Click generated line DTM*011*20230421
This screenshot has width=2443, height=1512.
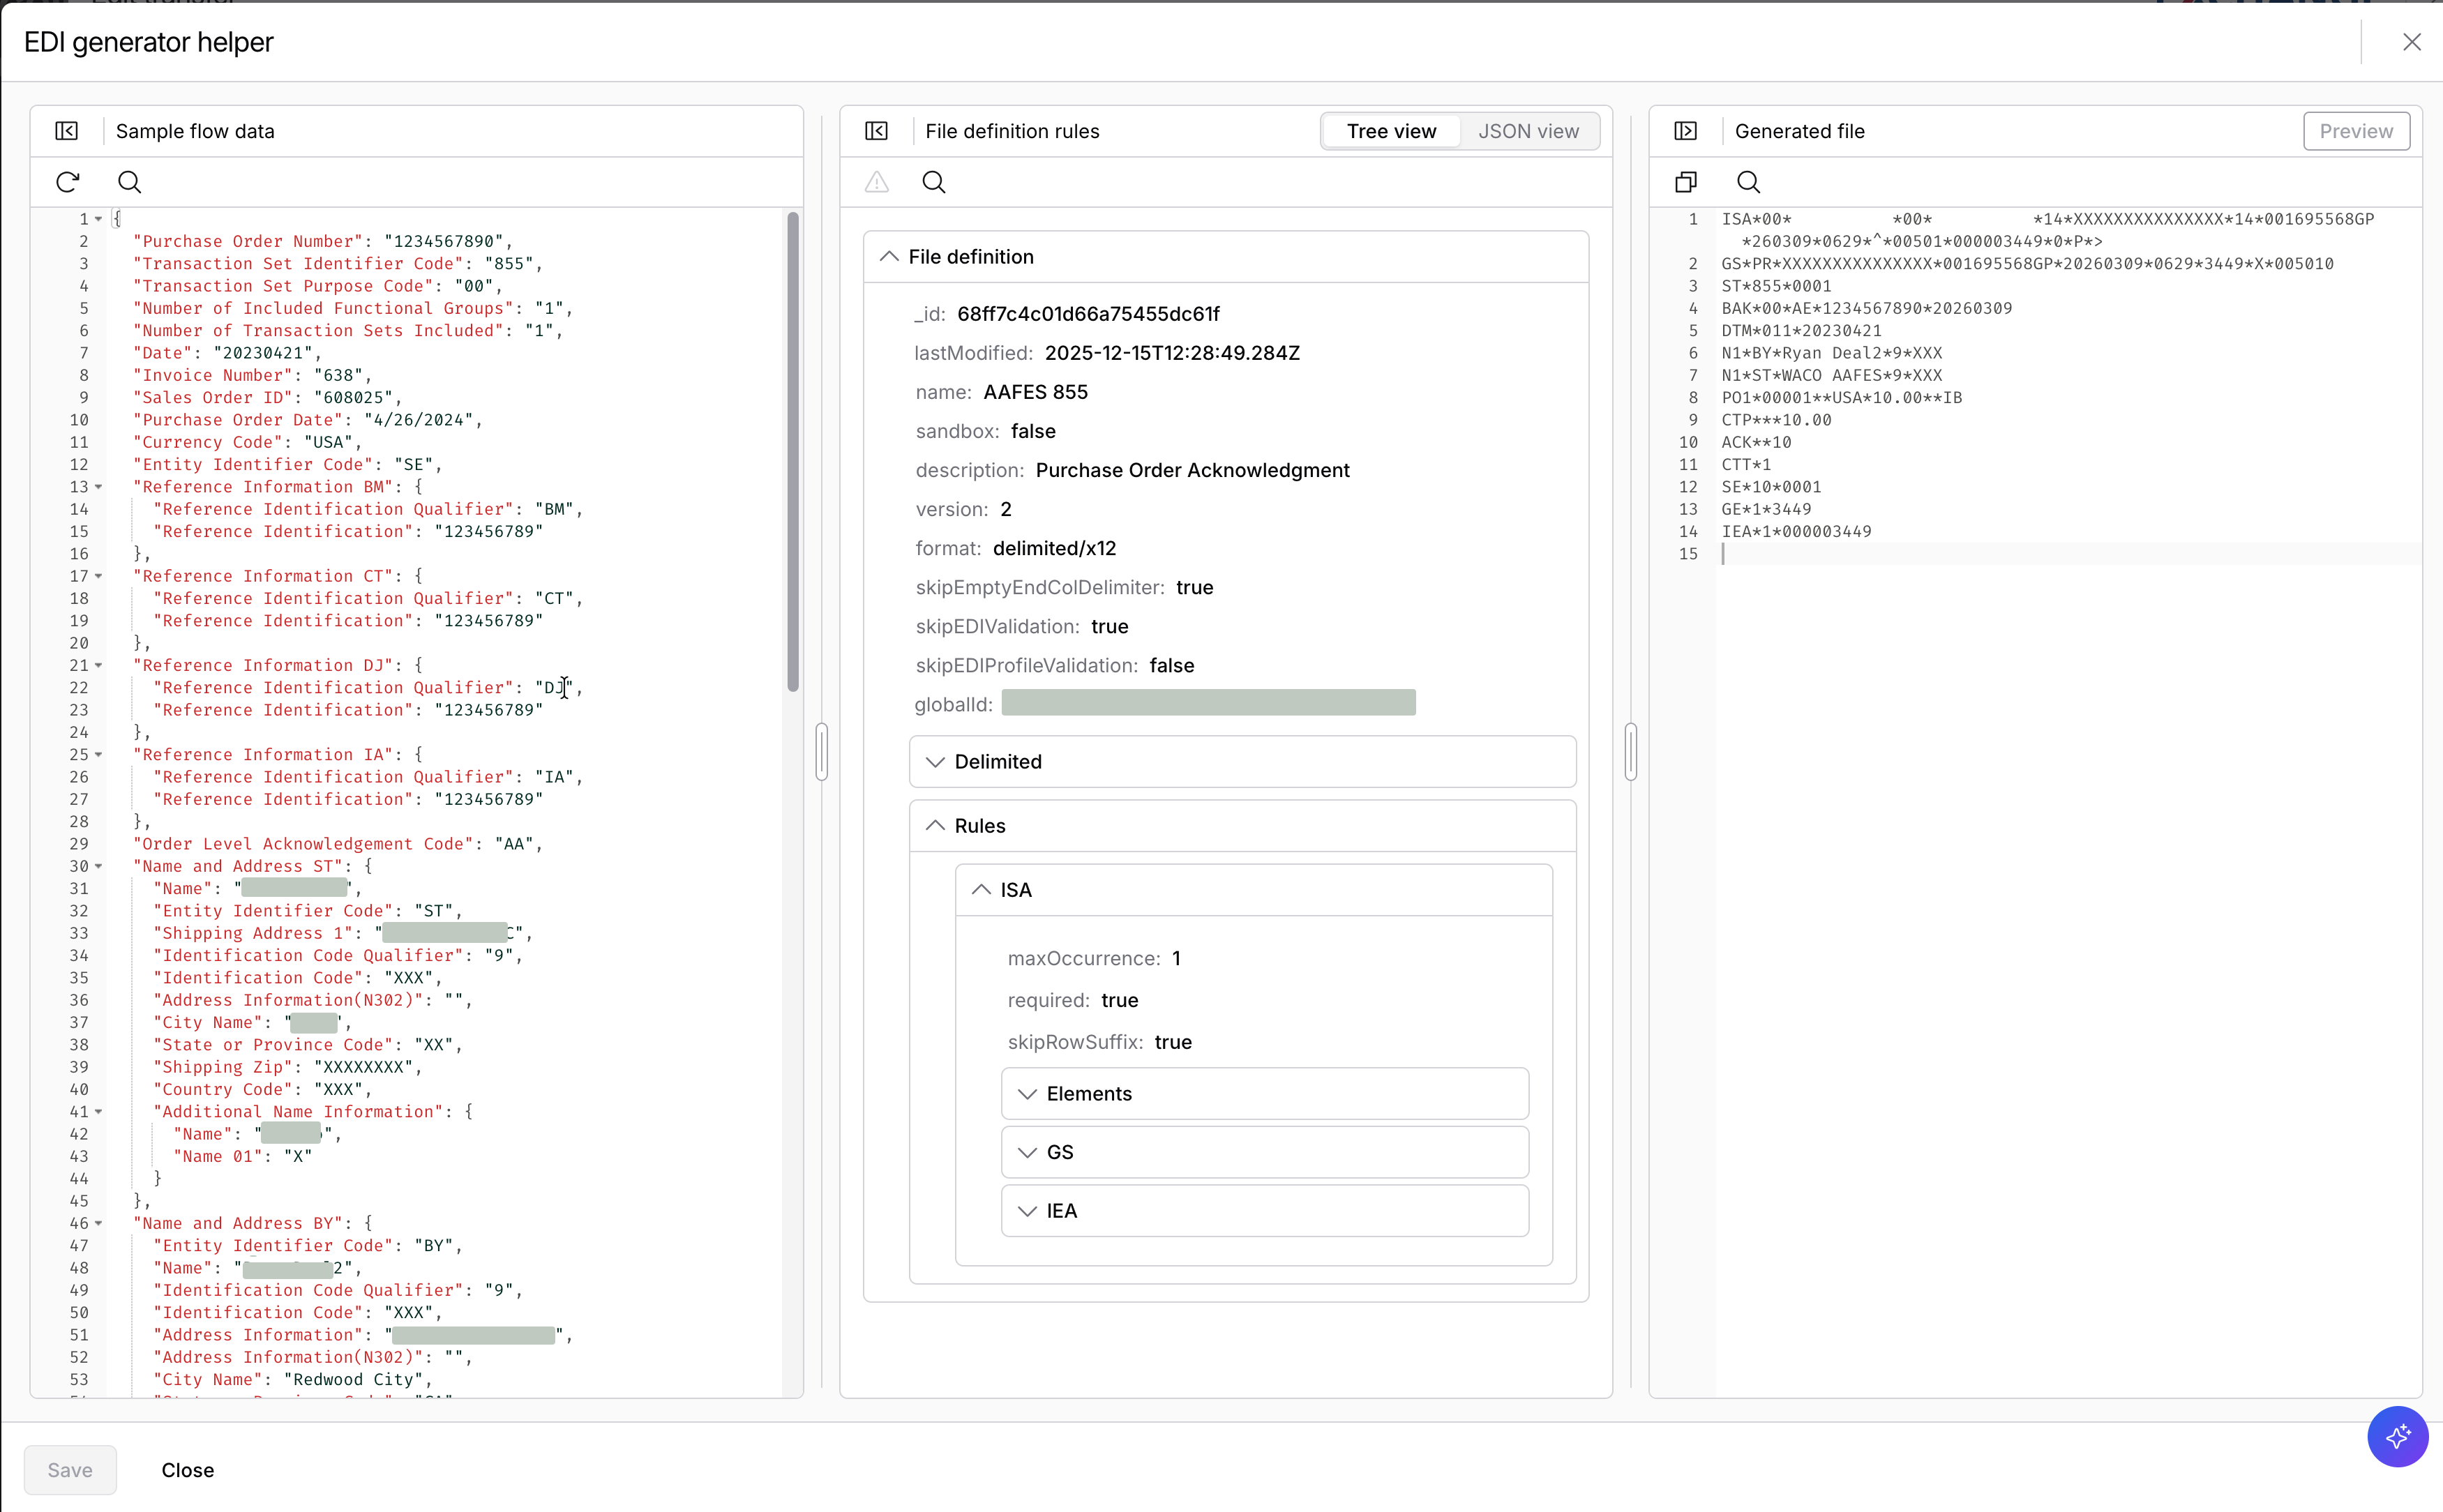coord(1801,331)
